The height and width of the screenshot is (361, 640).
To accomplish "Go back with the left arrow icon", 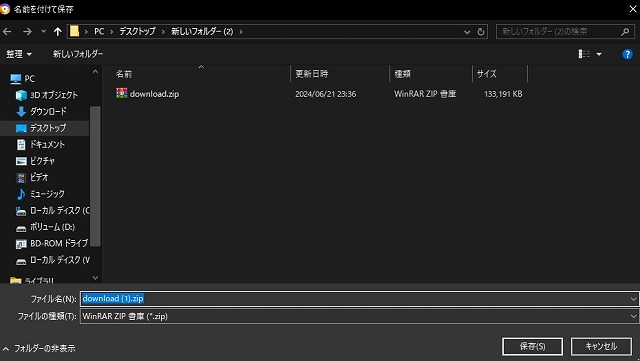I will coord(7,31).
